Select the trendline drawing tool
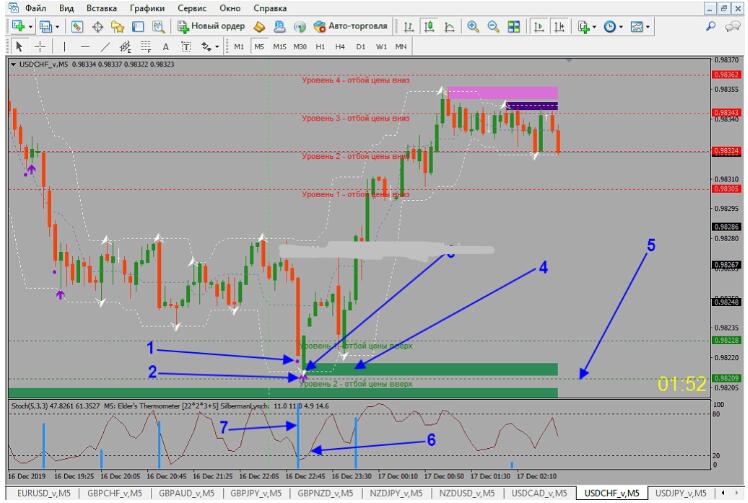This screenshot has width=748, height=503. click(105, 47)
